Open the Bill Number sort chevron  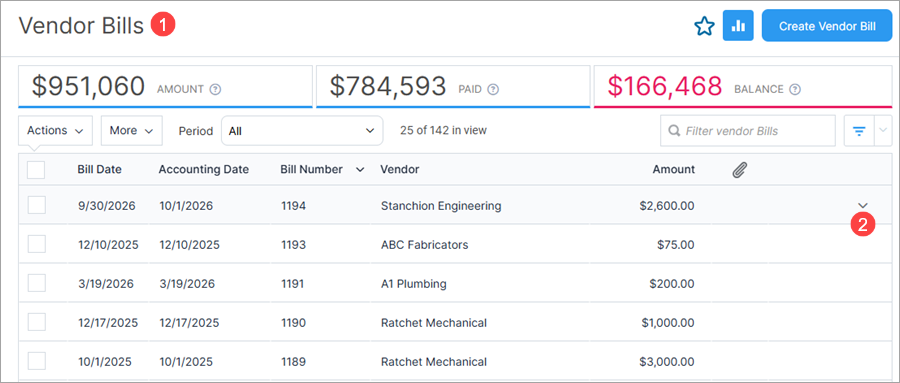tap(360, 170)
